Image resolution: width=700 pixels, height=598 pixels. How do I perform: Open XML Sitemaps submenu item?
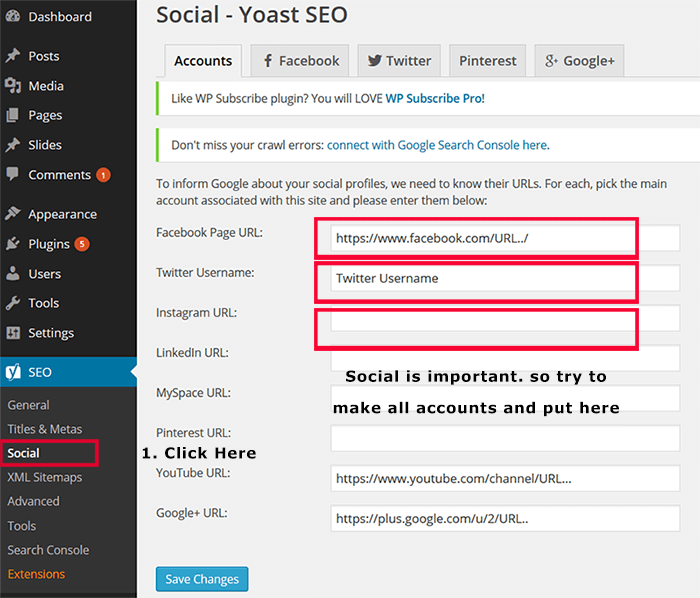[x=45, y=477]
